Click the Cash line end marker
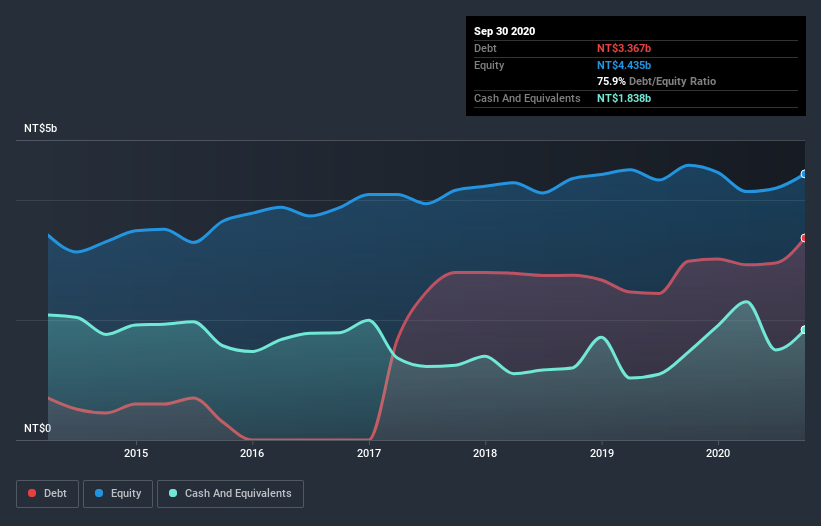Image resolution: width=821 pixels, height=526 pixels. click(804, 330)
